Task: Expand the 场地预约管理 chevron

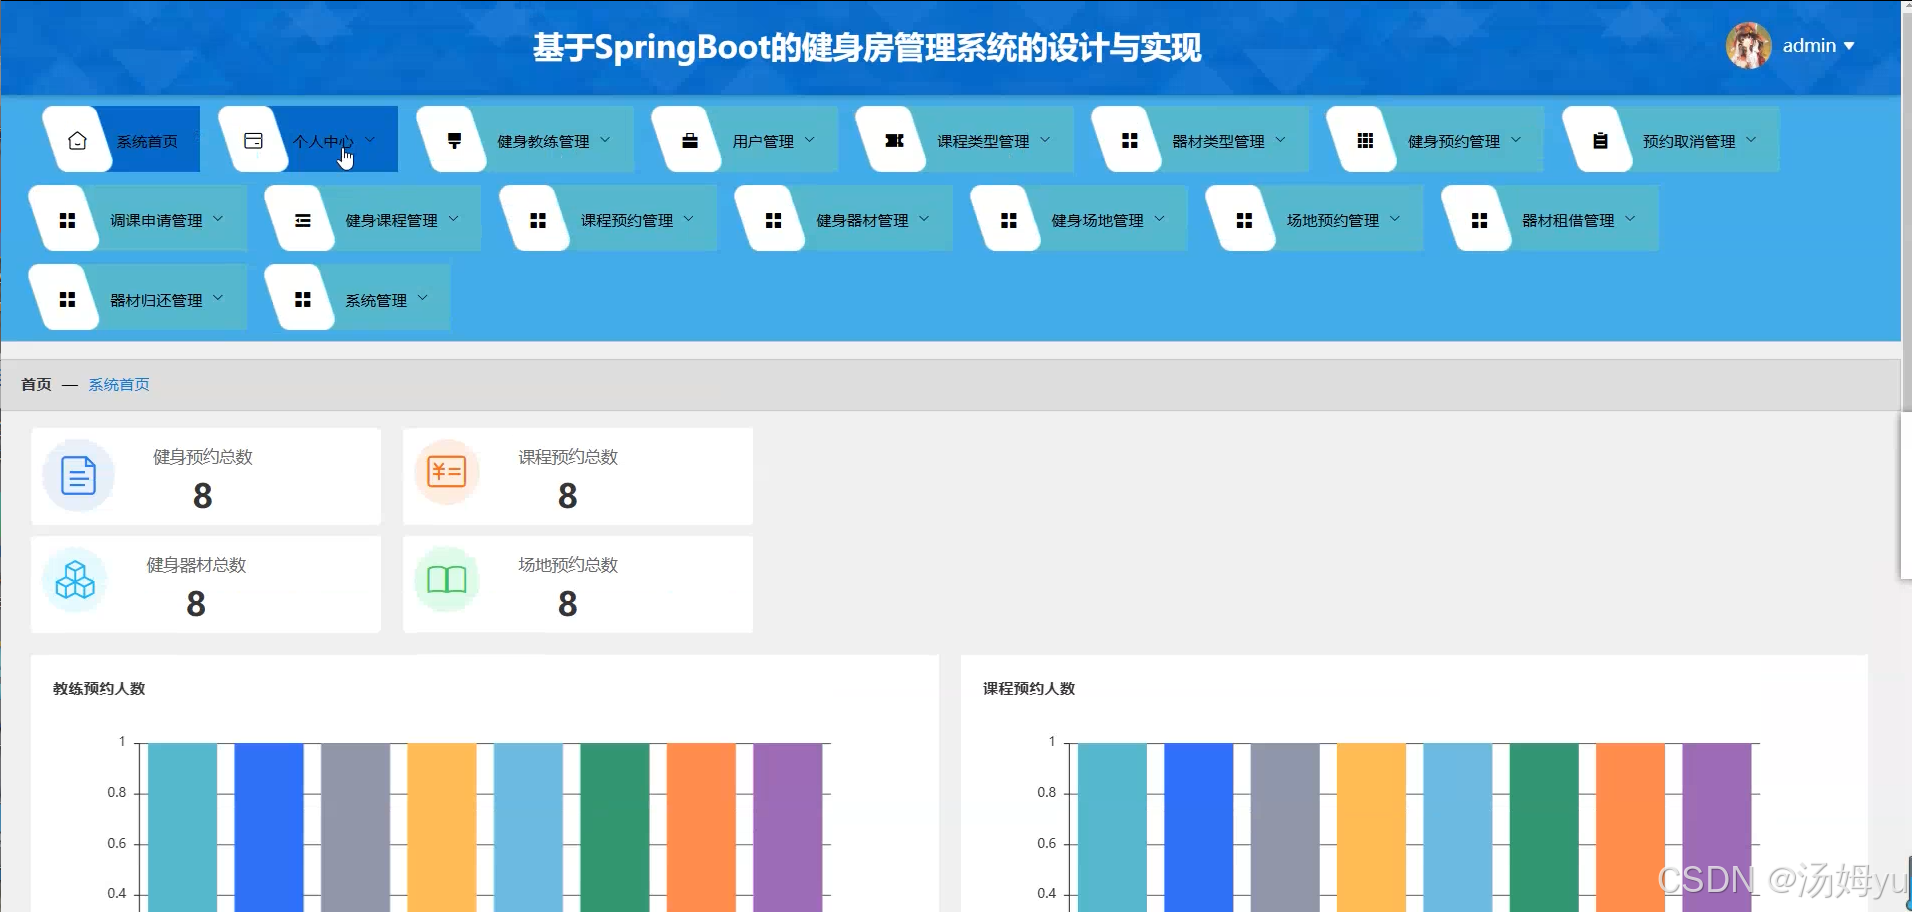Action: [x=1395, y=219]
